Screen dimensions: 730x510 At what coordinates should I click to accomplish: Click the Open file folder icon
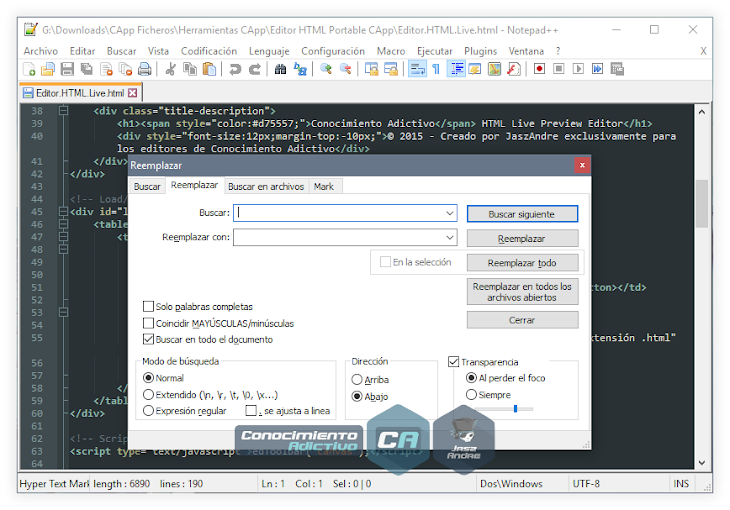pos(47,69)
